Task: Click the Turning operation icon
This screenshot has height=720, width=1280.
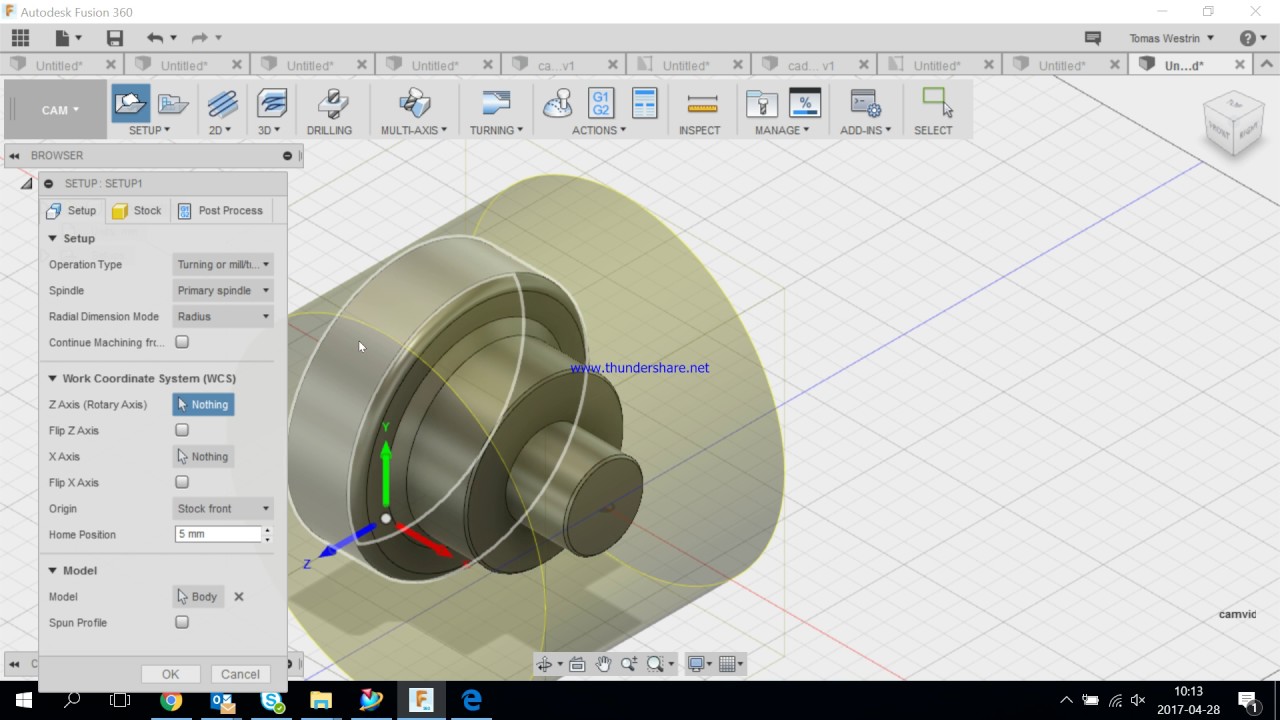Action: coord(496,103)
